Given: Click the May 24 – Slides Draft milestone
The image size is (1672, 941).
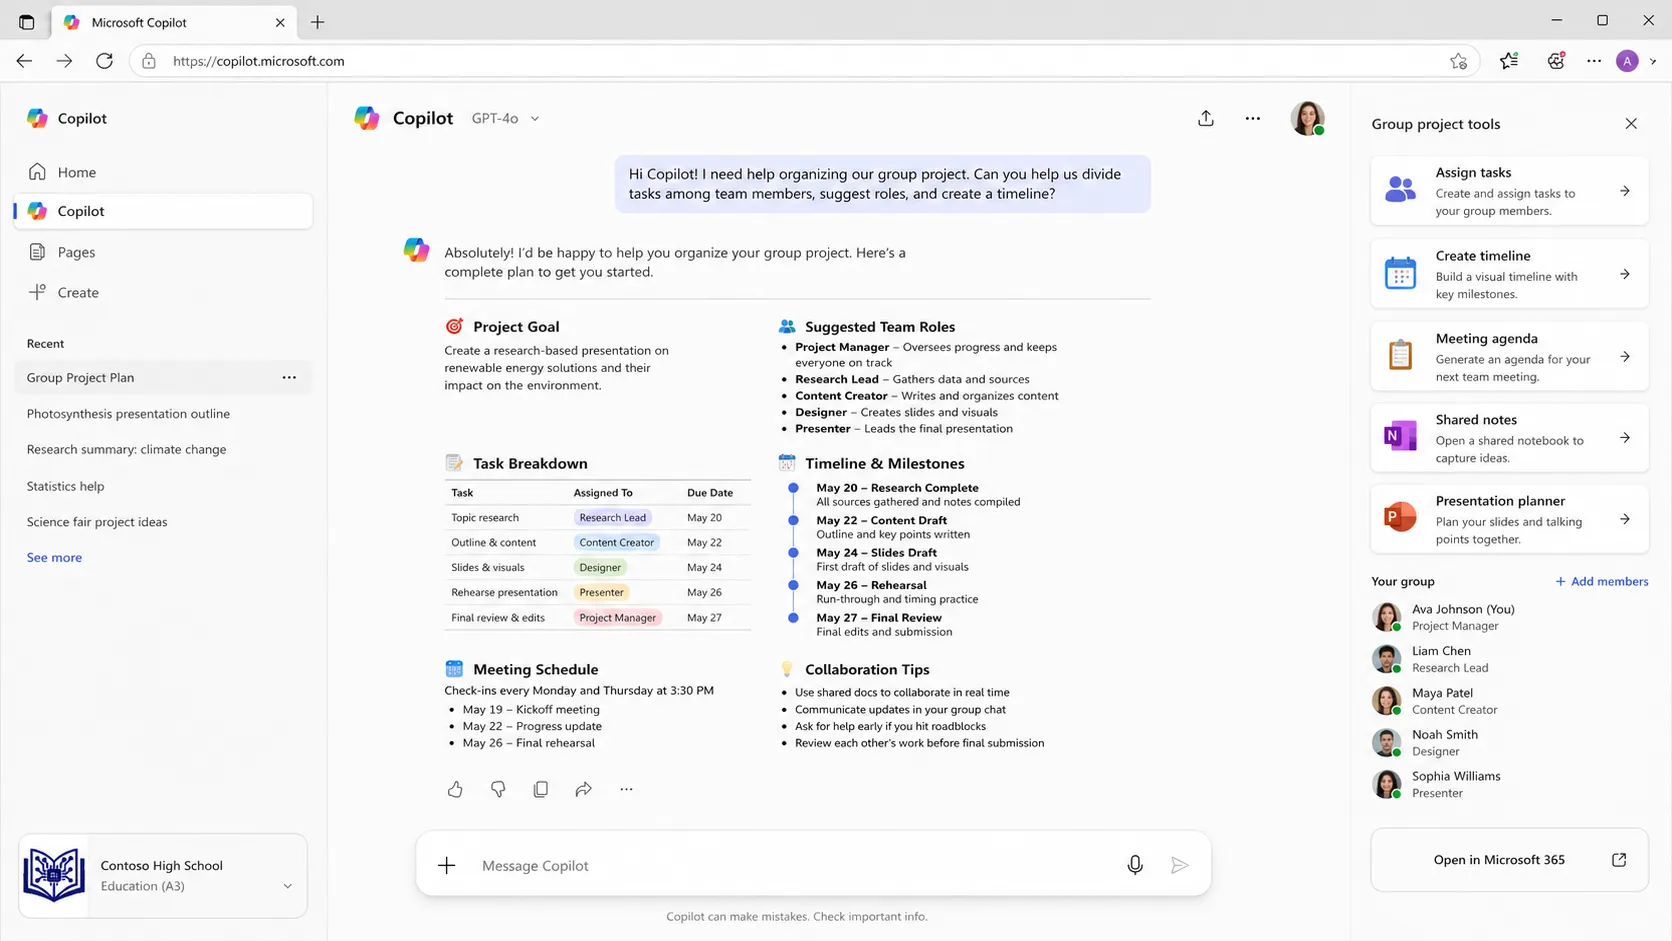Looking at the screenshot, I should point(876,552).
